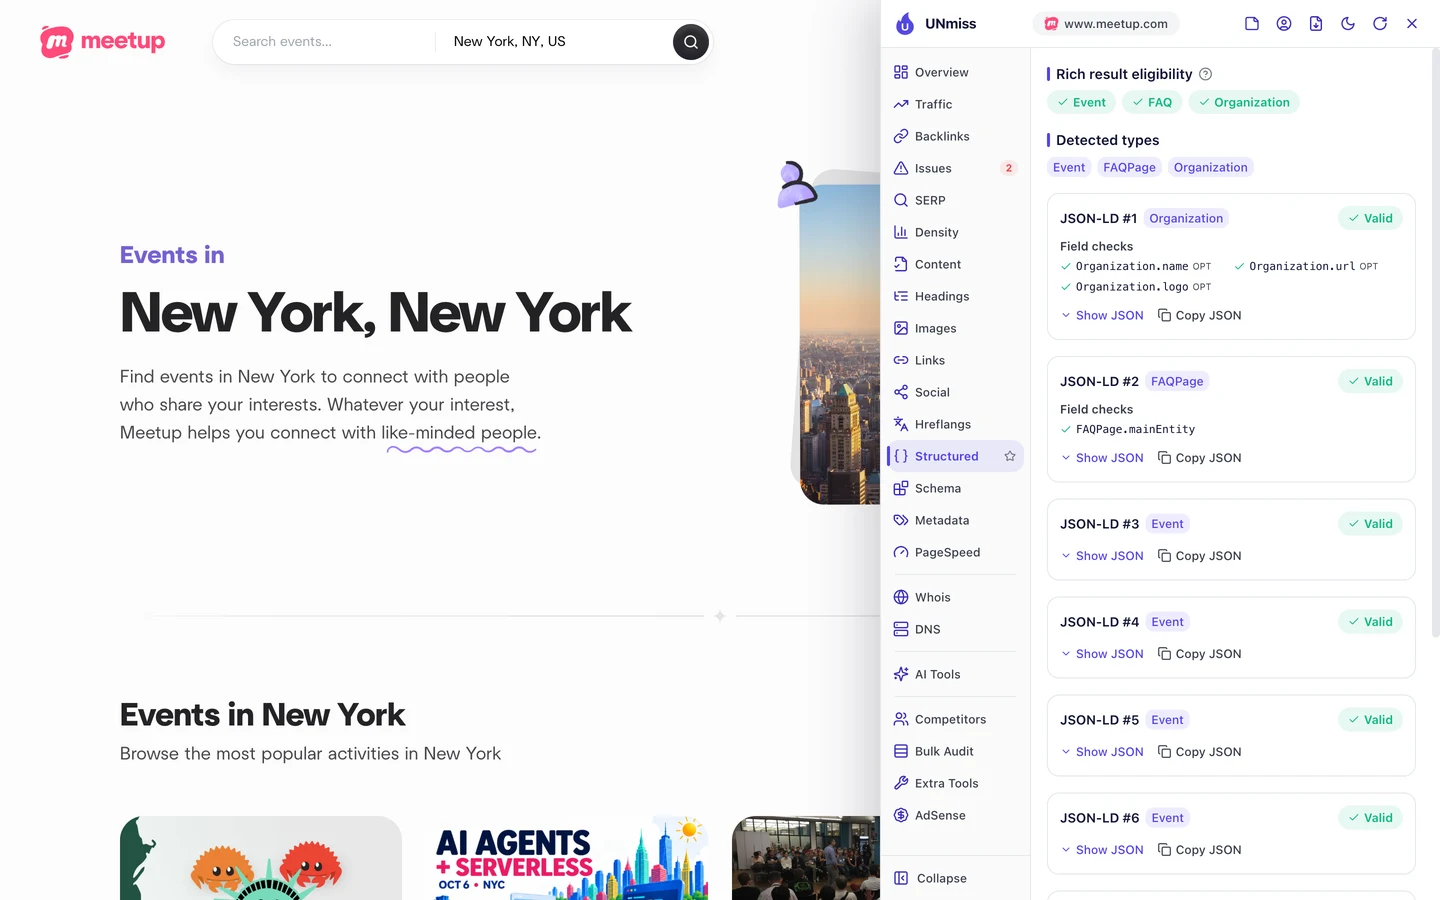Expand Show JSON for JSON-LD #1 Organization
The height and width of the screenshot is (900, 1440).
pos(1102,315)
